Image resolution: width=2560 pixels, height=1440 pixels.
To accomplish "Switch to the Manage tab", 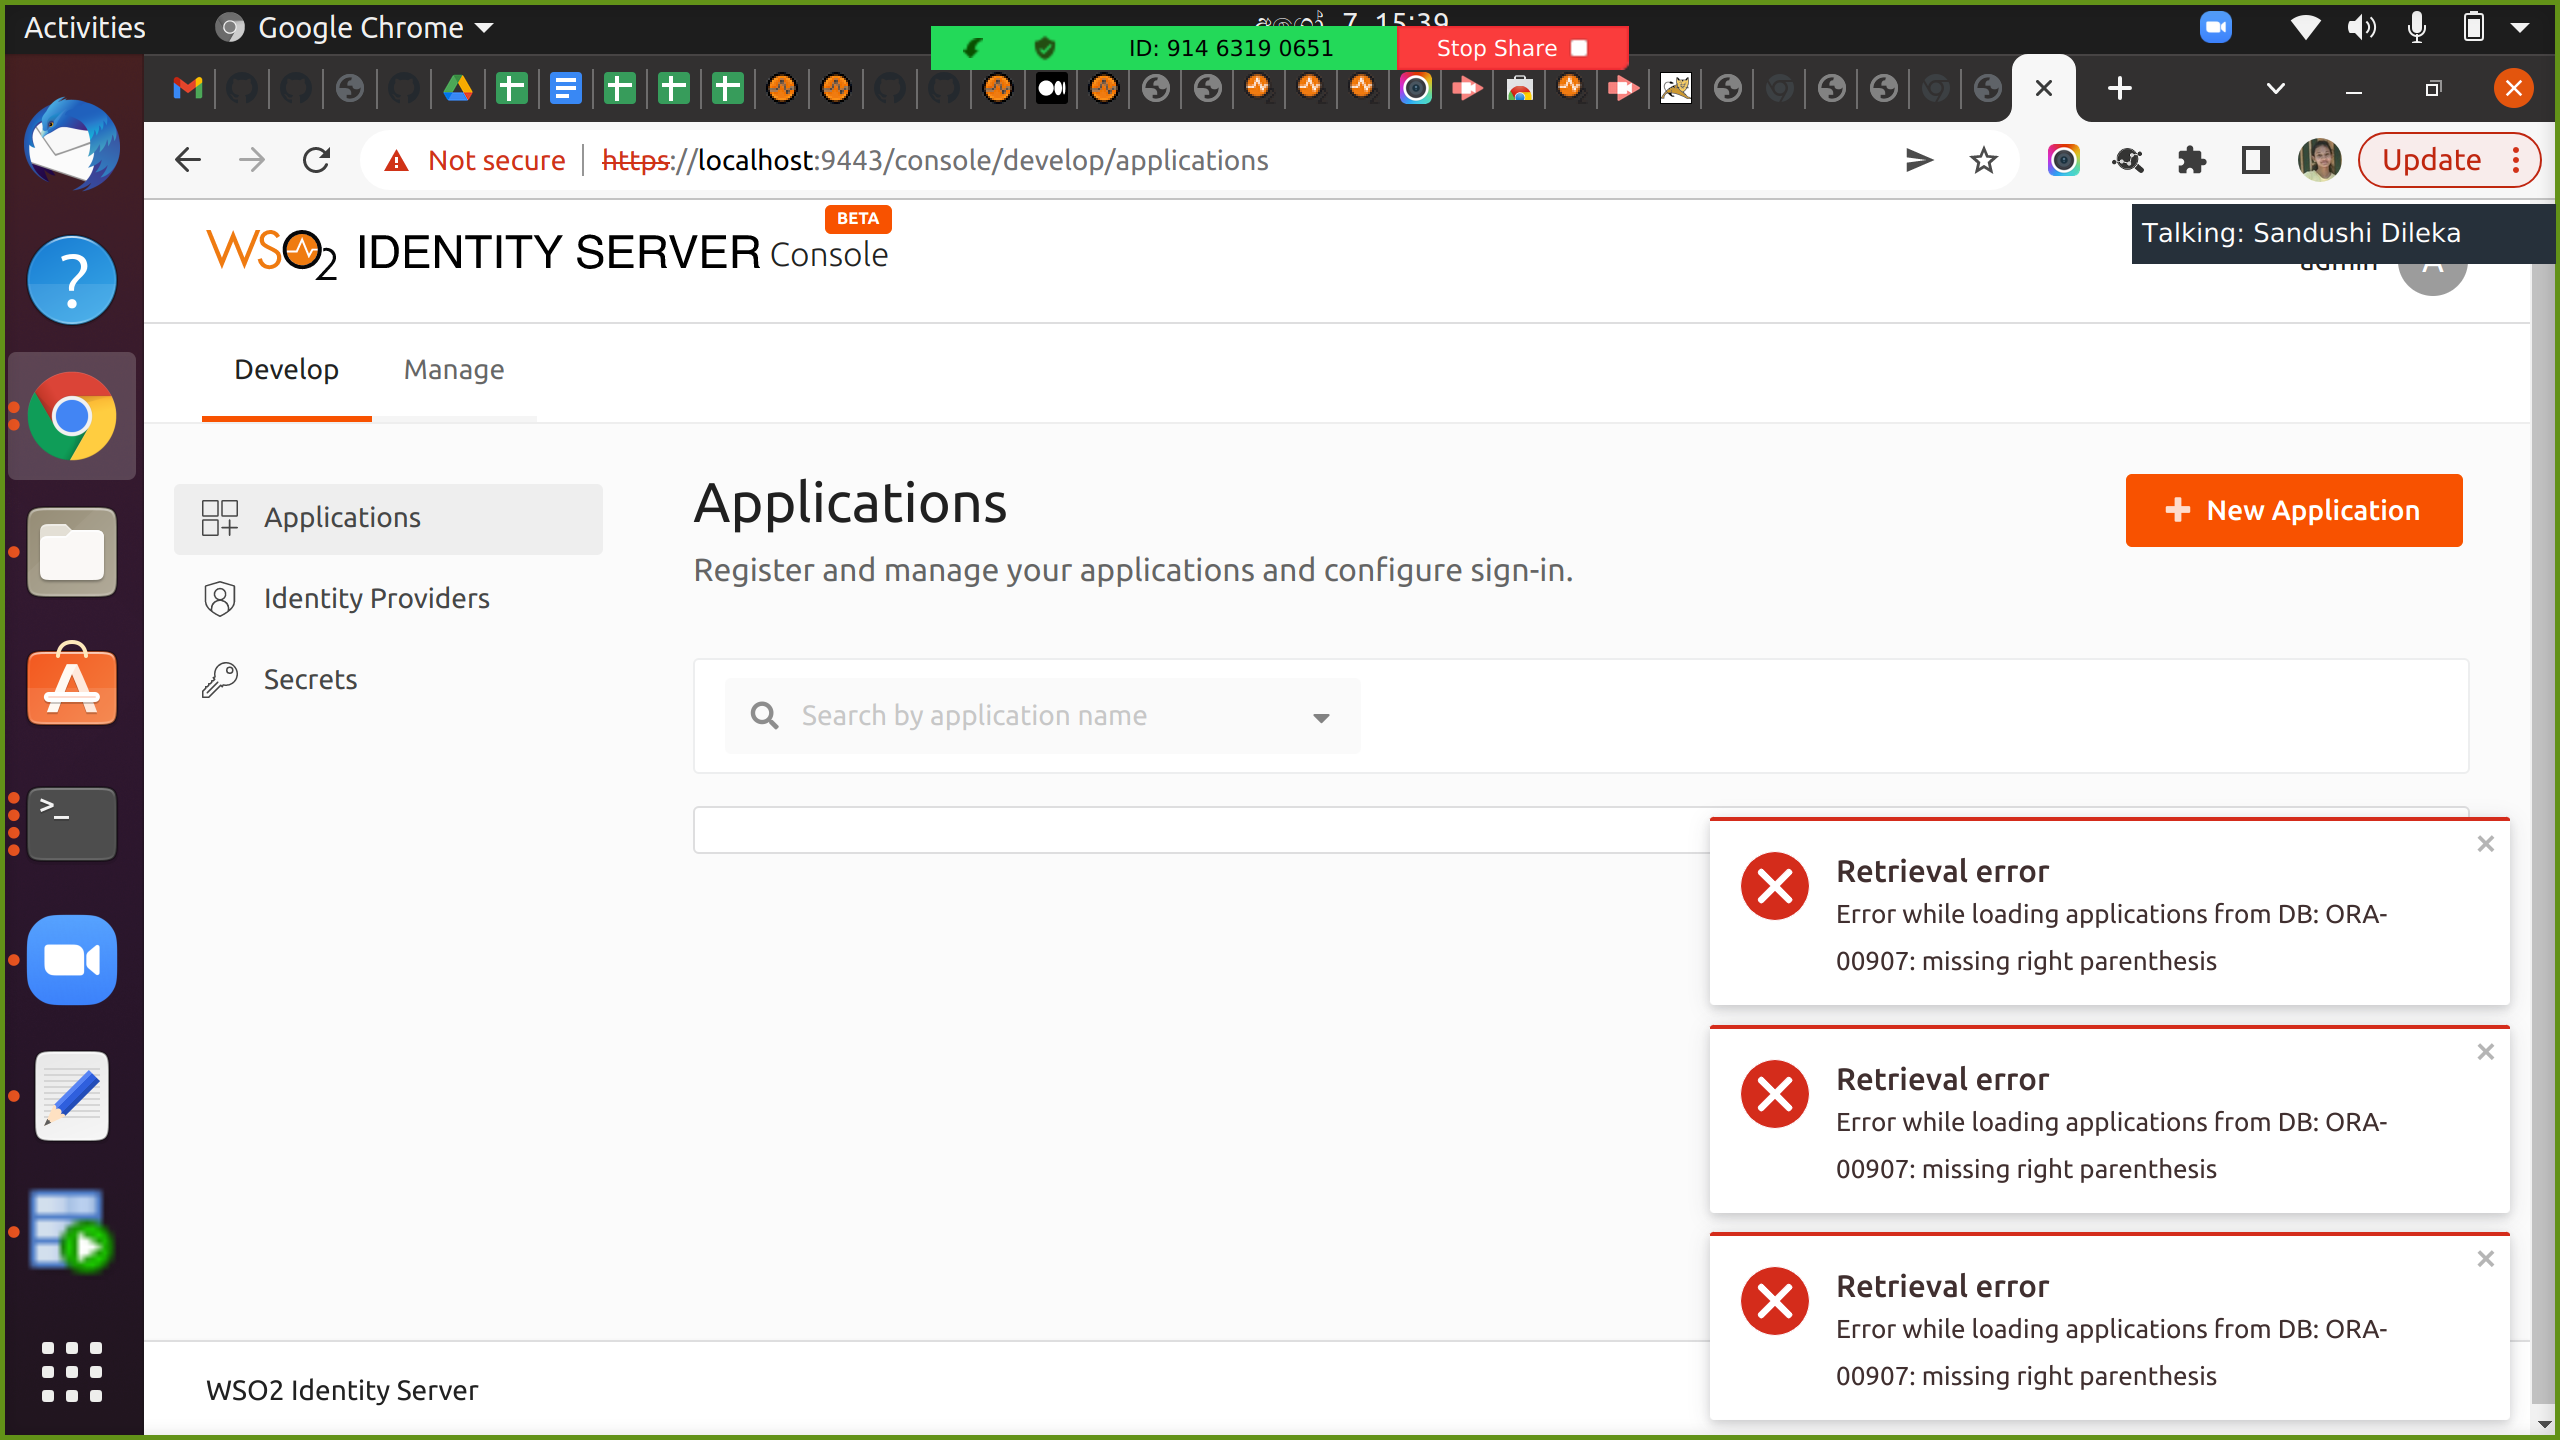I will coord(454,370).
